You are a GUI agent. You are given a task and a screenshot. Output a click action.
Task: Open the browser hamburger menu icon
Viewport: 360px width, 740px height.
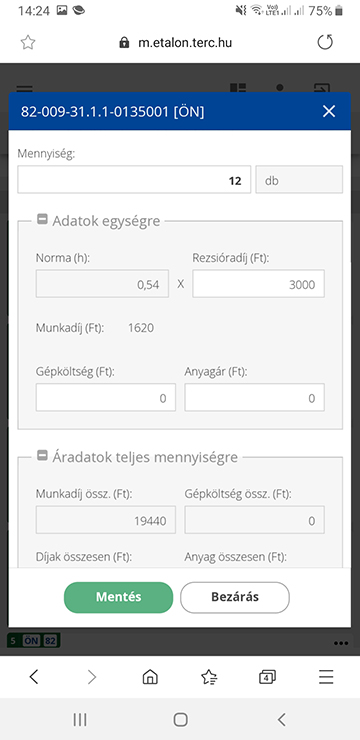(x=326, y=677)
